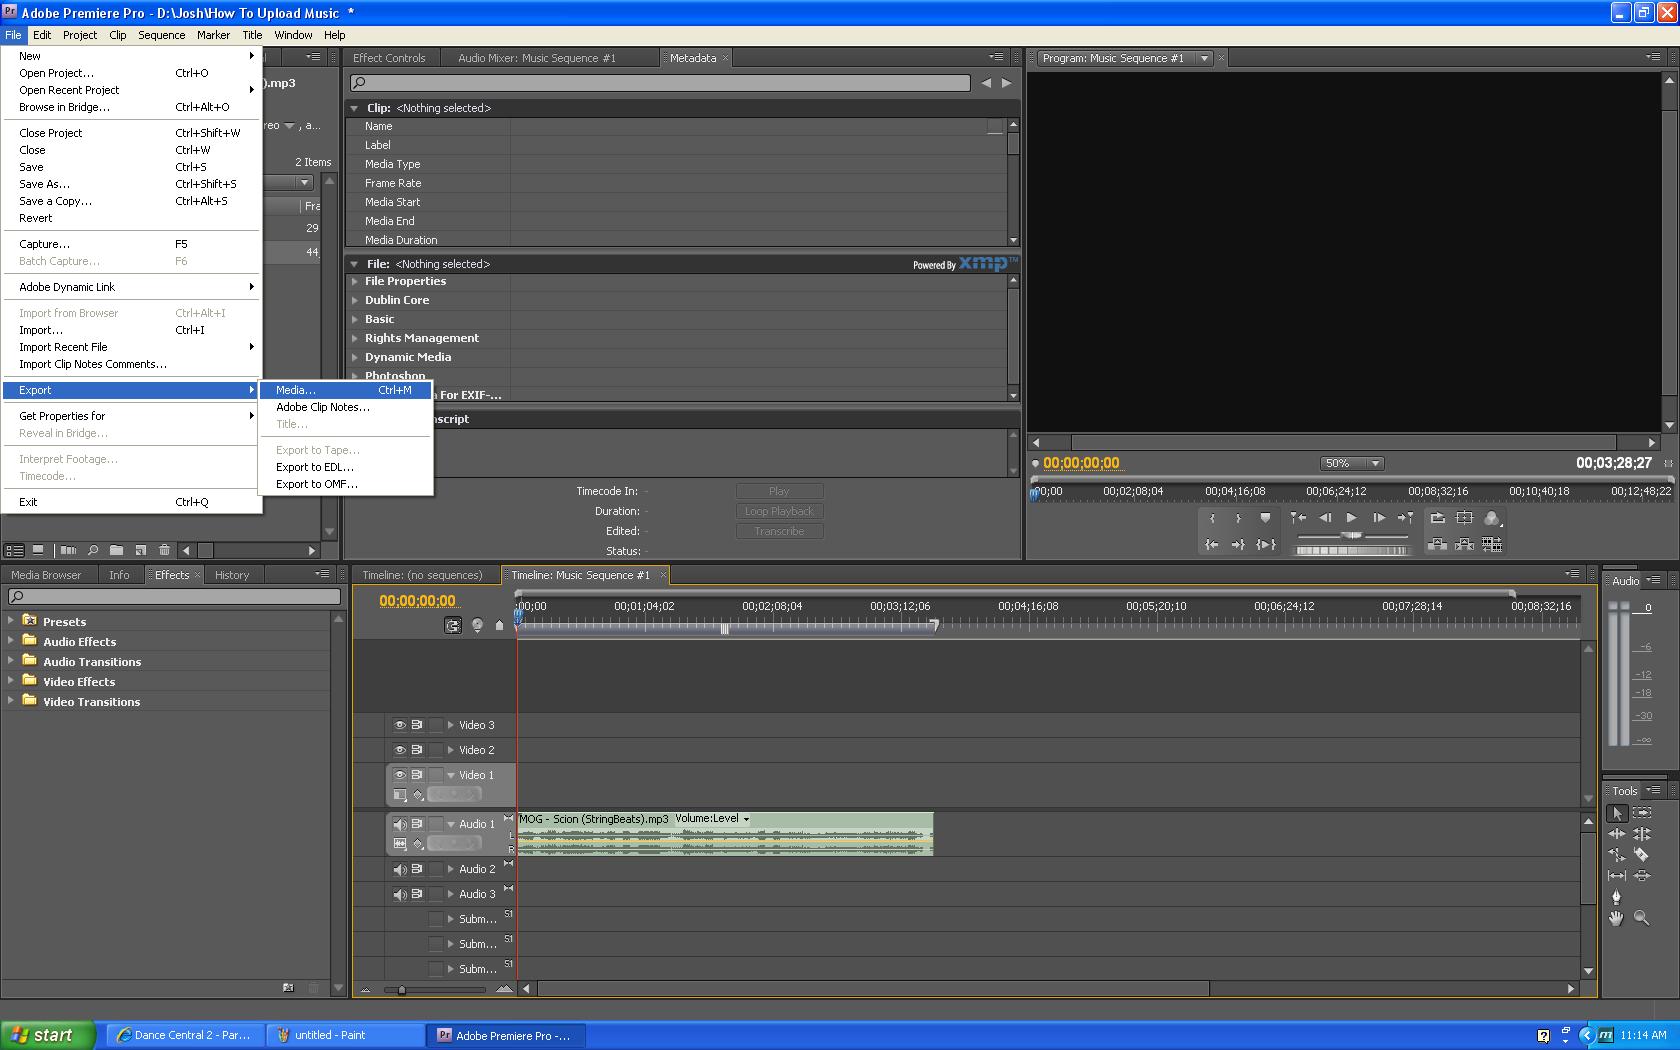Go to previous marker in Program monitor
The width and height of the screenshot is (1680, 1050).
coord(1298,518)
